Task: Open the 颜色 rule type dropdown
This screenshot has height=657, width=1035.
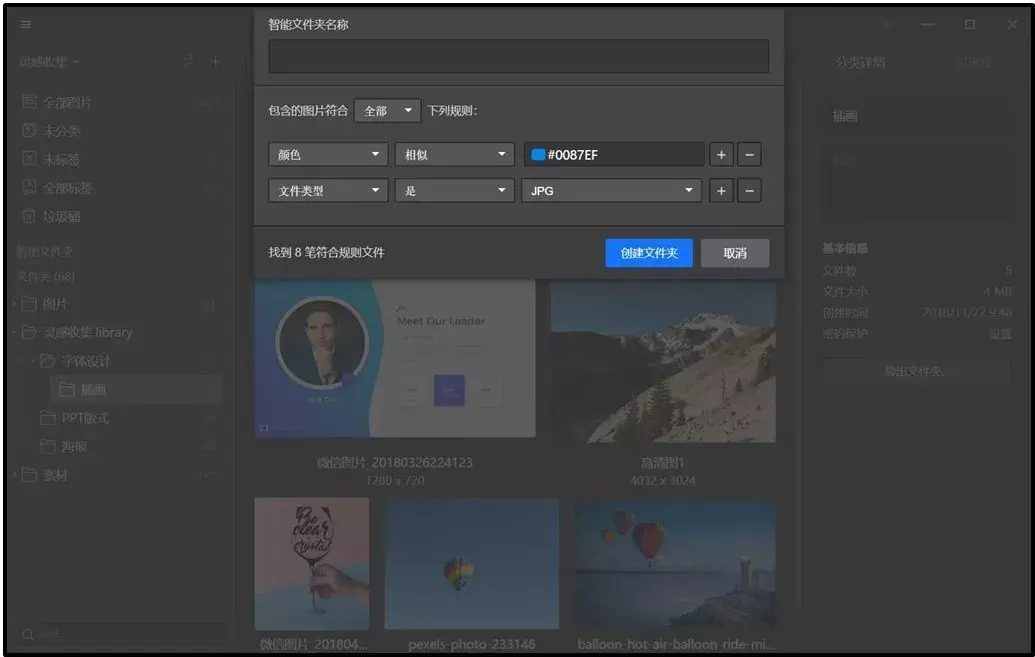Action: [328, 155]
